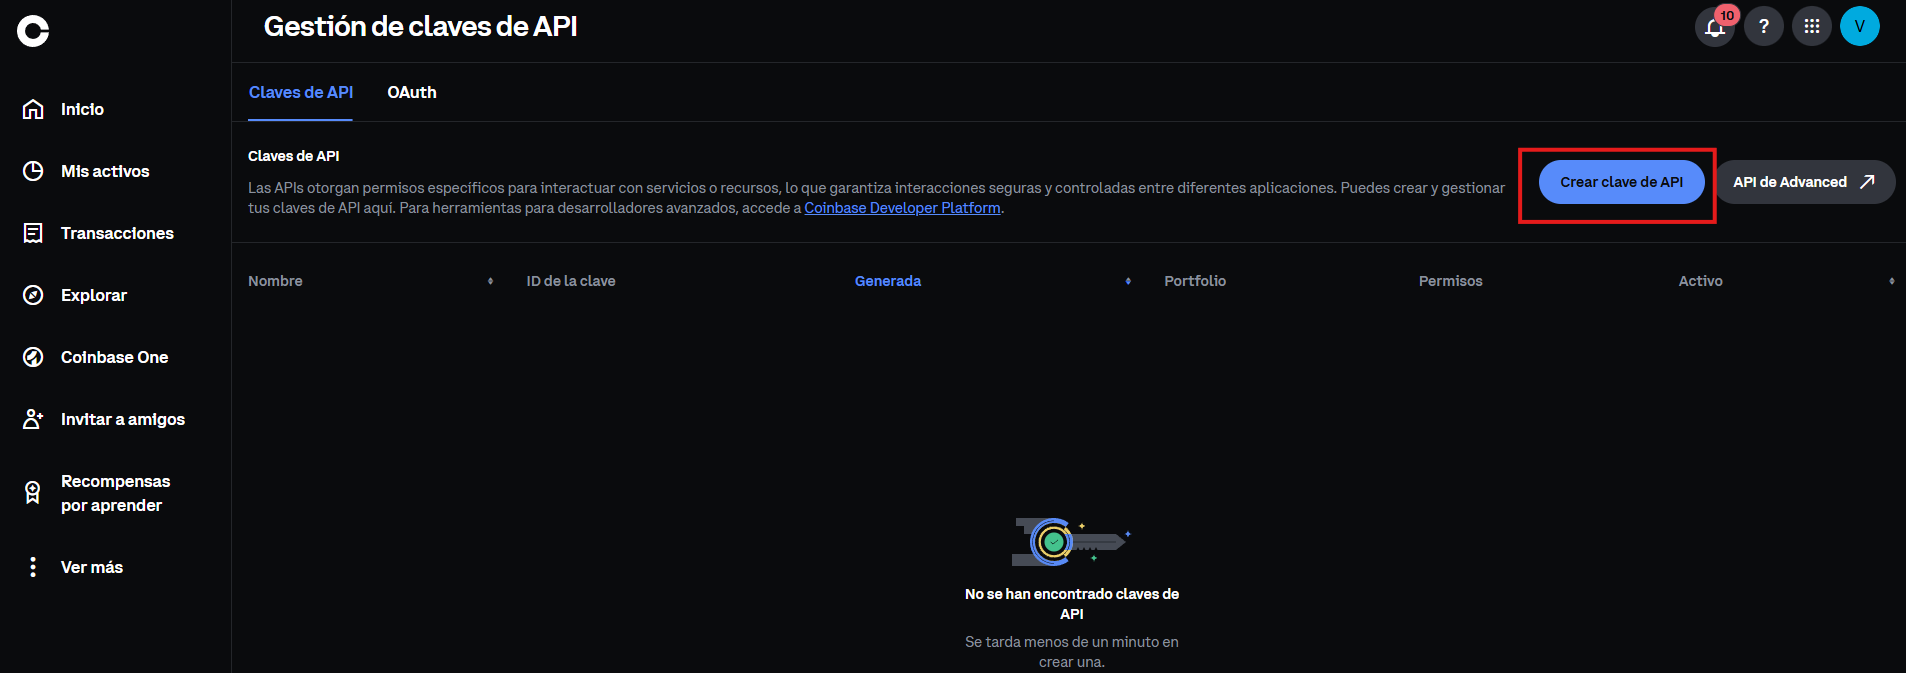Click the Permisos column header

pos(1450,281)
